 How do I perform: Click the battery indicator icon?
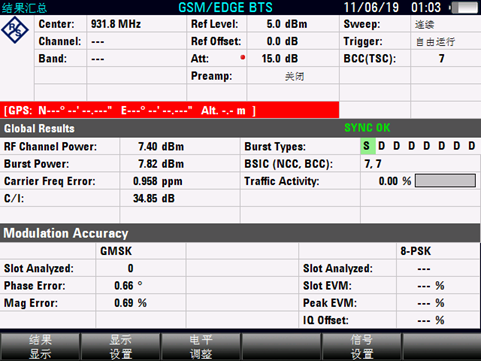coord(464,7)
